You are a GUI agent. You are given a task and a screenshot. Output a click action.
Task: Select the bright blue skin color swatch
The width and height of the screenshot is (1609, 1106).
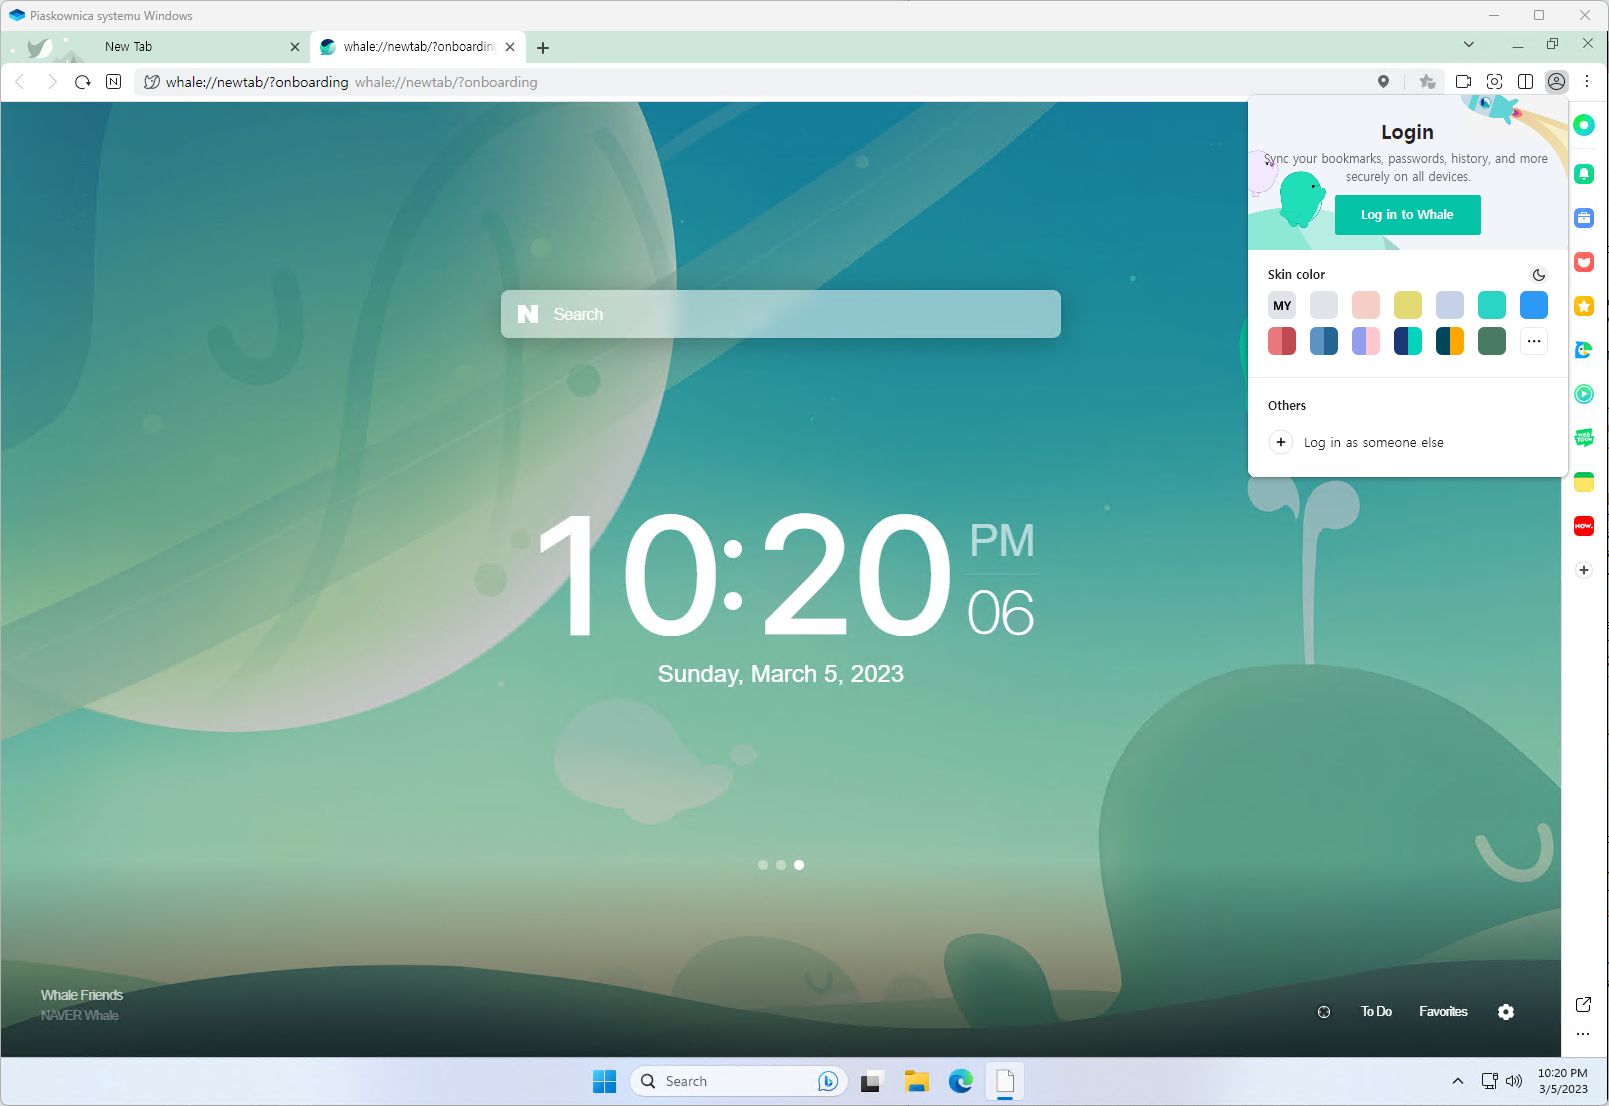click(1534, 305)
